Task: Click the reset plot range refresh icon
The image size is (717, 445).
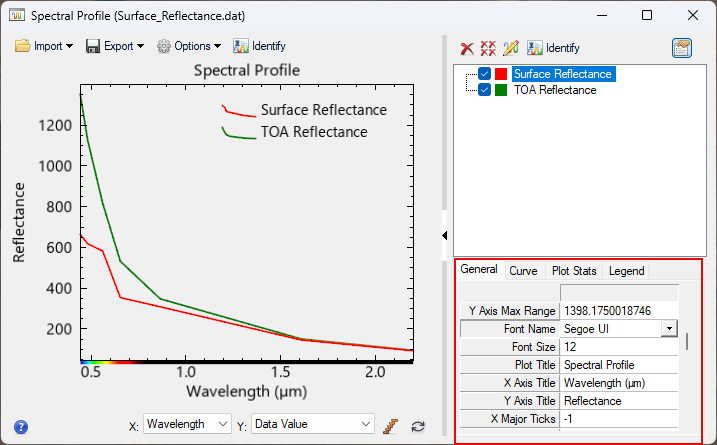Action: [x=418, y=427]
